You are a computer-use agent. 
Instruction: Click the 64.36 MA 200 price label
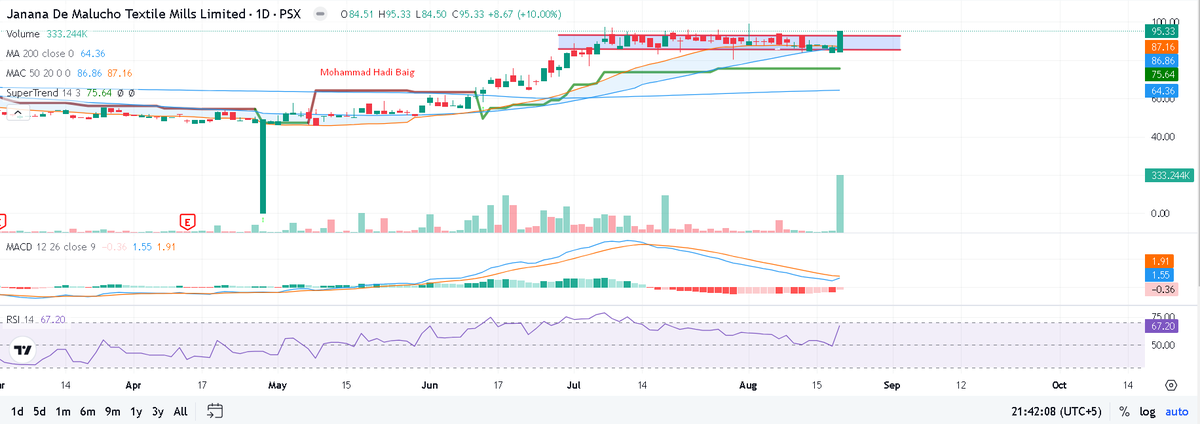(x=1161, y=91)
